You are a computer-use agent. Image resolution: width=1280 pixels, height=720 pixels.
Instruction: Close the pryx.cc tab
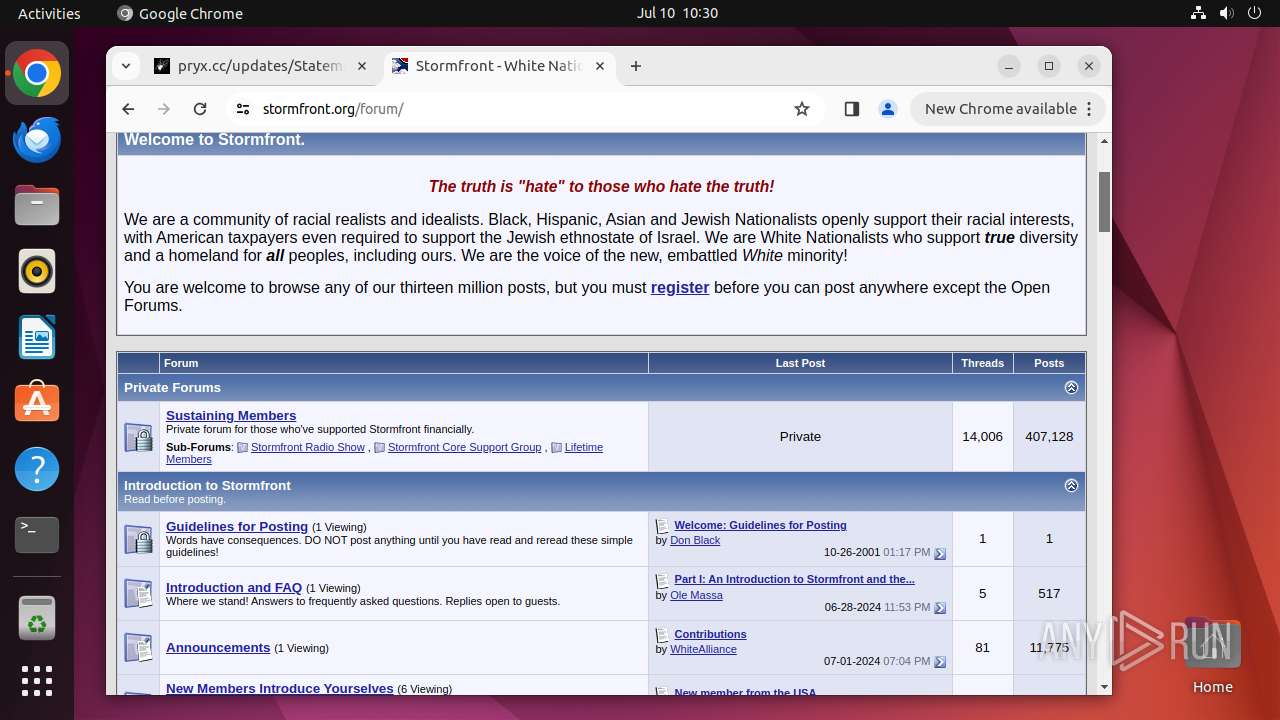pos(362,66)
